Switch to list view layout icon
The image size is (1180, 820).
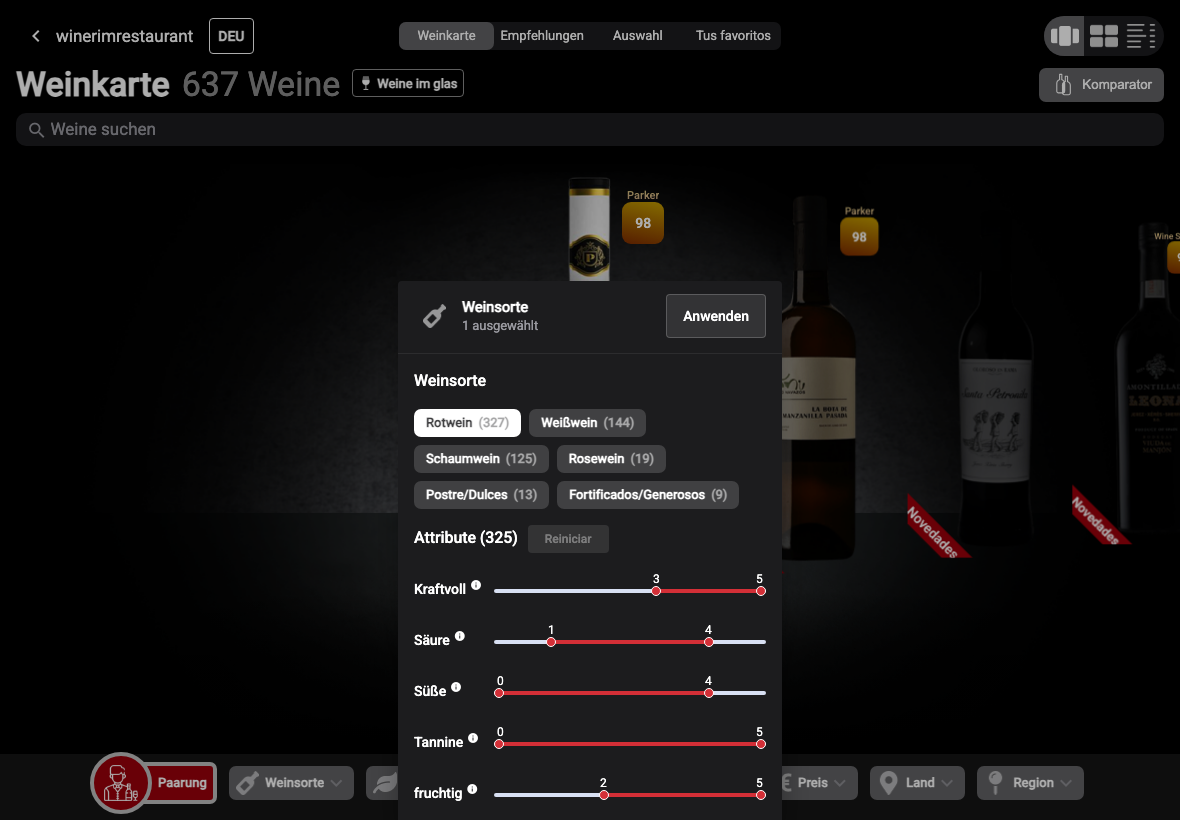click(1140, 36)
